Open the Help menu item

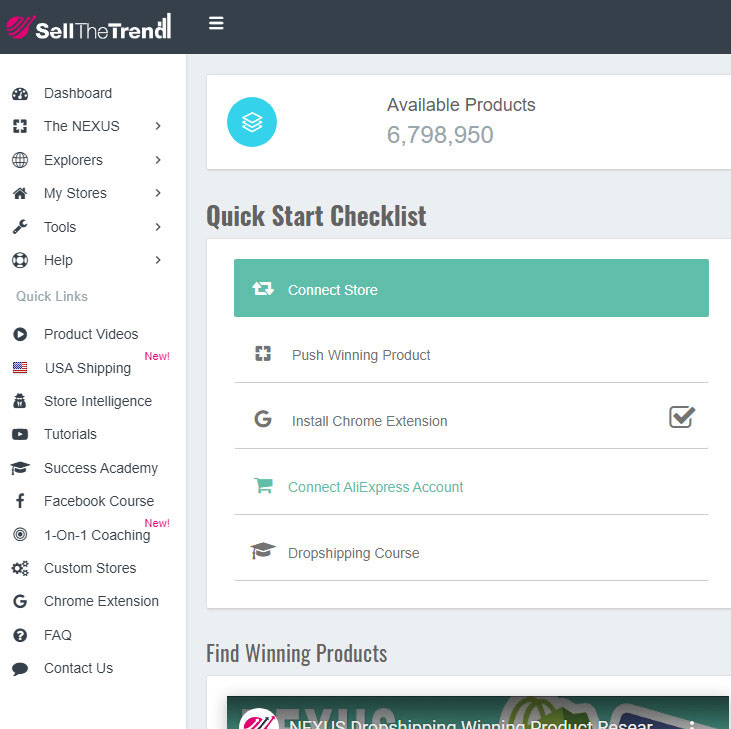coord(58,260)
